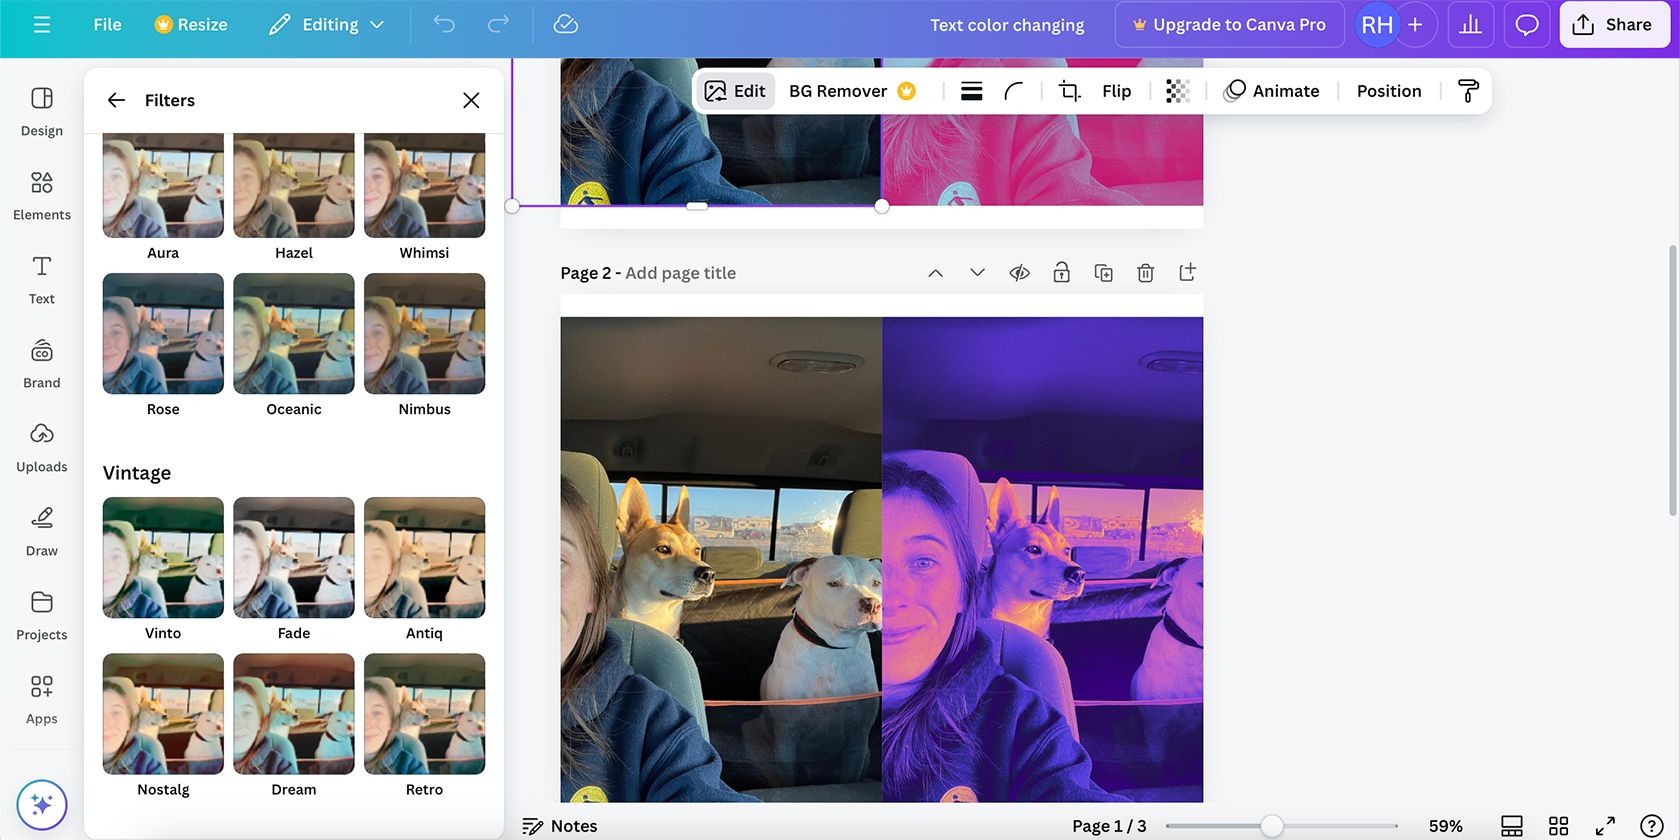Adjust the zoom slider handle
Screen dimensions: 1680x840
click(1271, 826)
